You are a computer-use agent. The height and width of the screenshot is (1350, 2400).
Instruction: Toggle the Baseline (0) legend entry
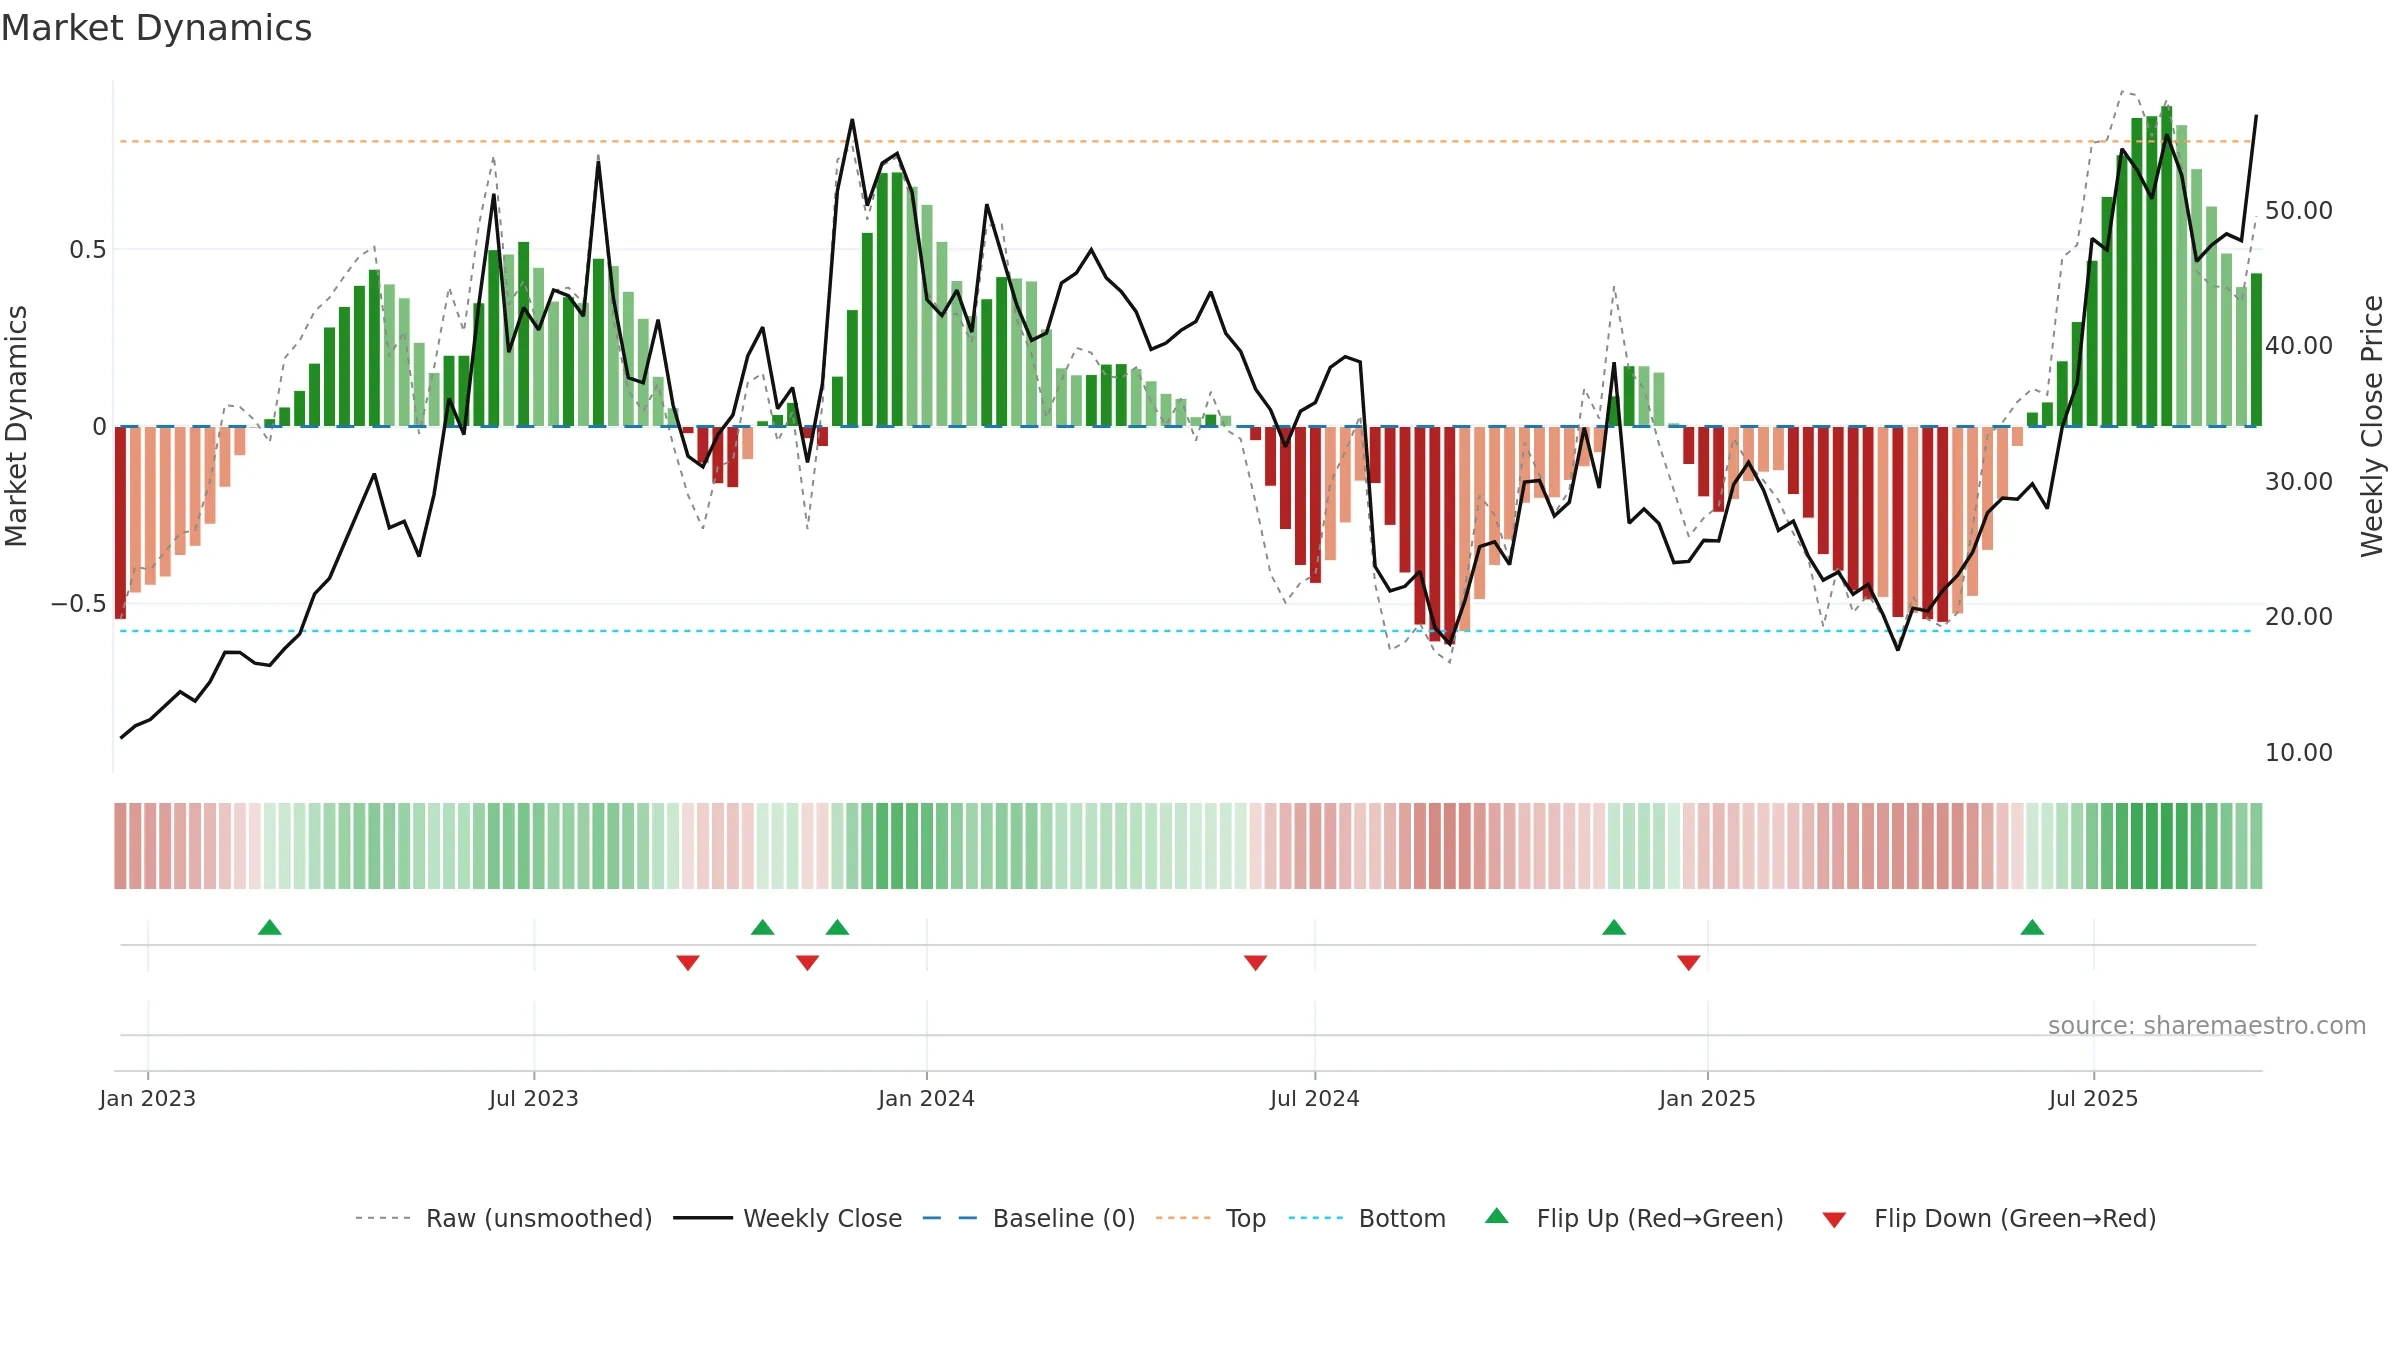[1028, 1218]
